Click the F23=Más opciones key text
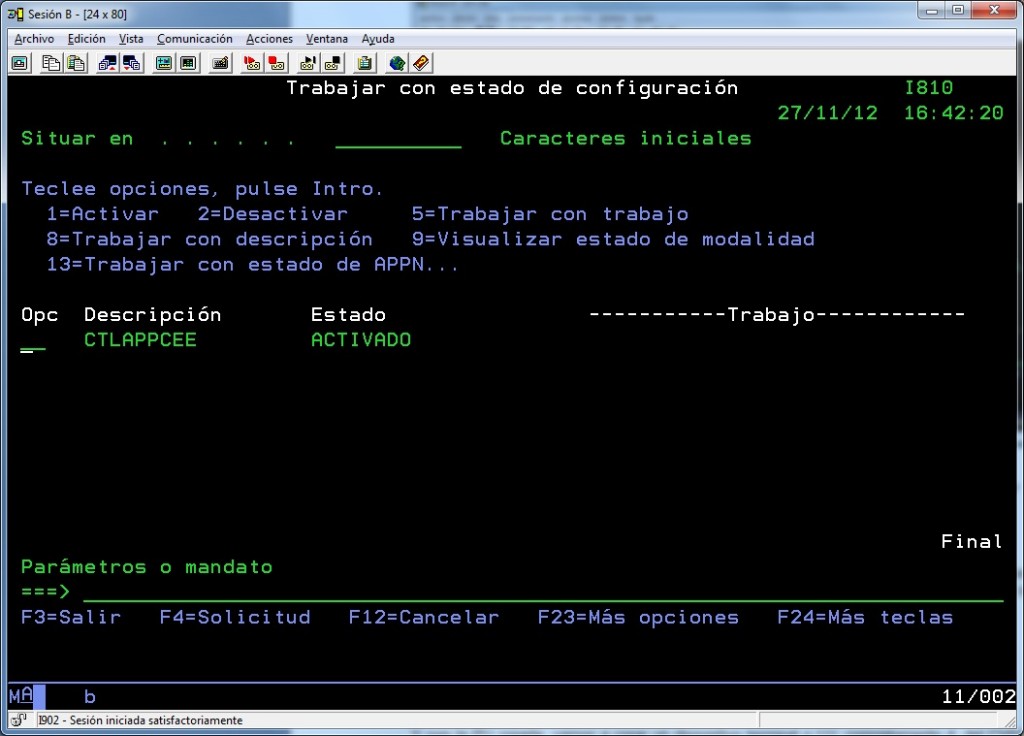This screenshot has width=1024, height=736. pyautogui.click(x=638, y=618)
